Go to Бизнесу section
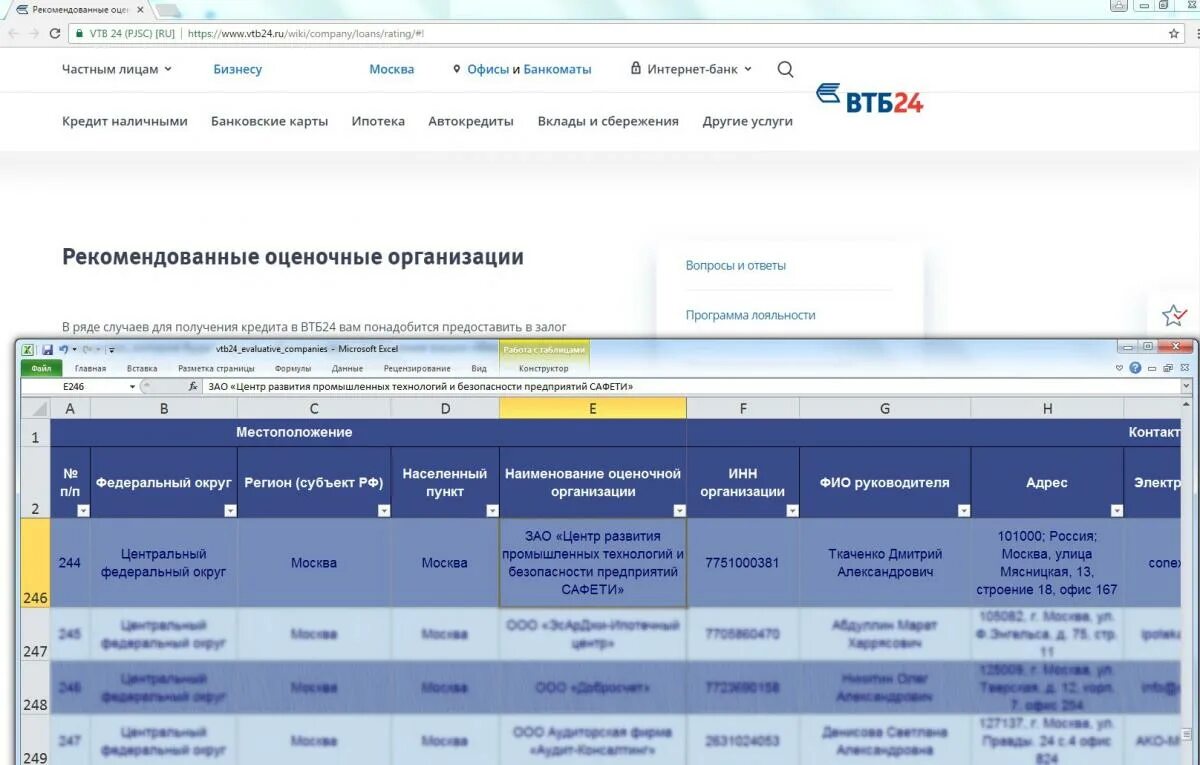This screenshot has height=765, width=1200. tap(237, 69)
